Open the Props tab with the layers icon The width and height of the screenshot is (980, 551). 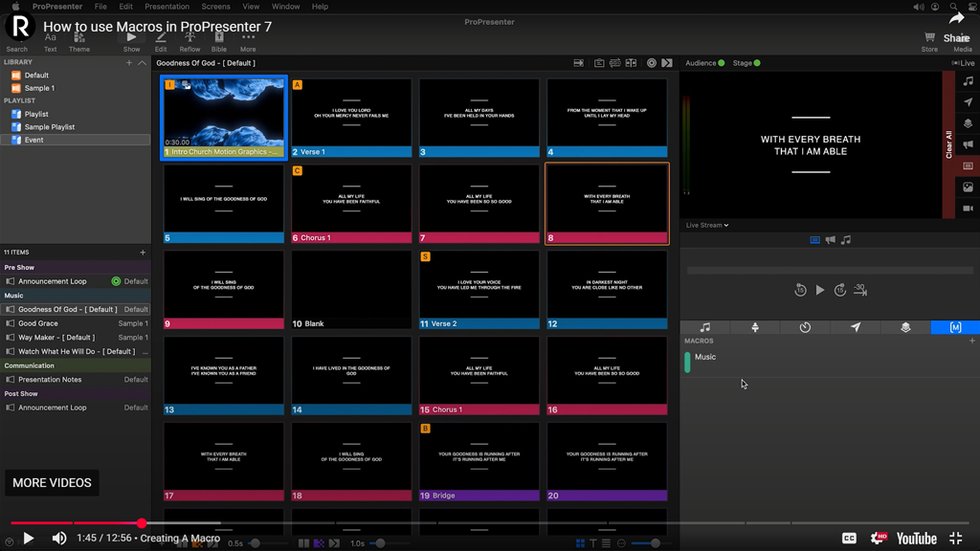pyautogui.click(x=905, y=327)
